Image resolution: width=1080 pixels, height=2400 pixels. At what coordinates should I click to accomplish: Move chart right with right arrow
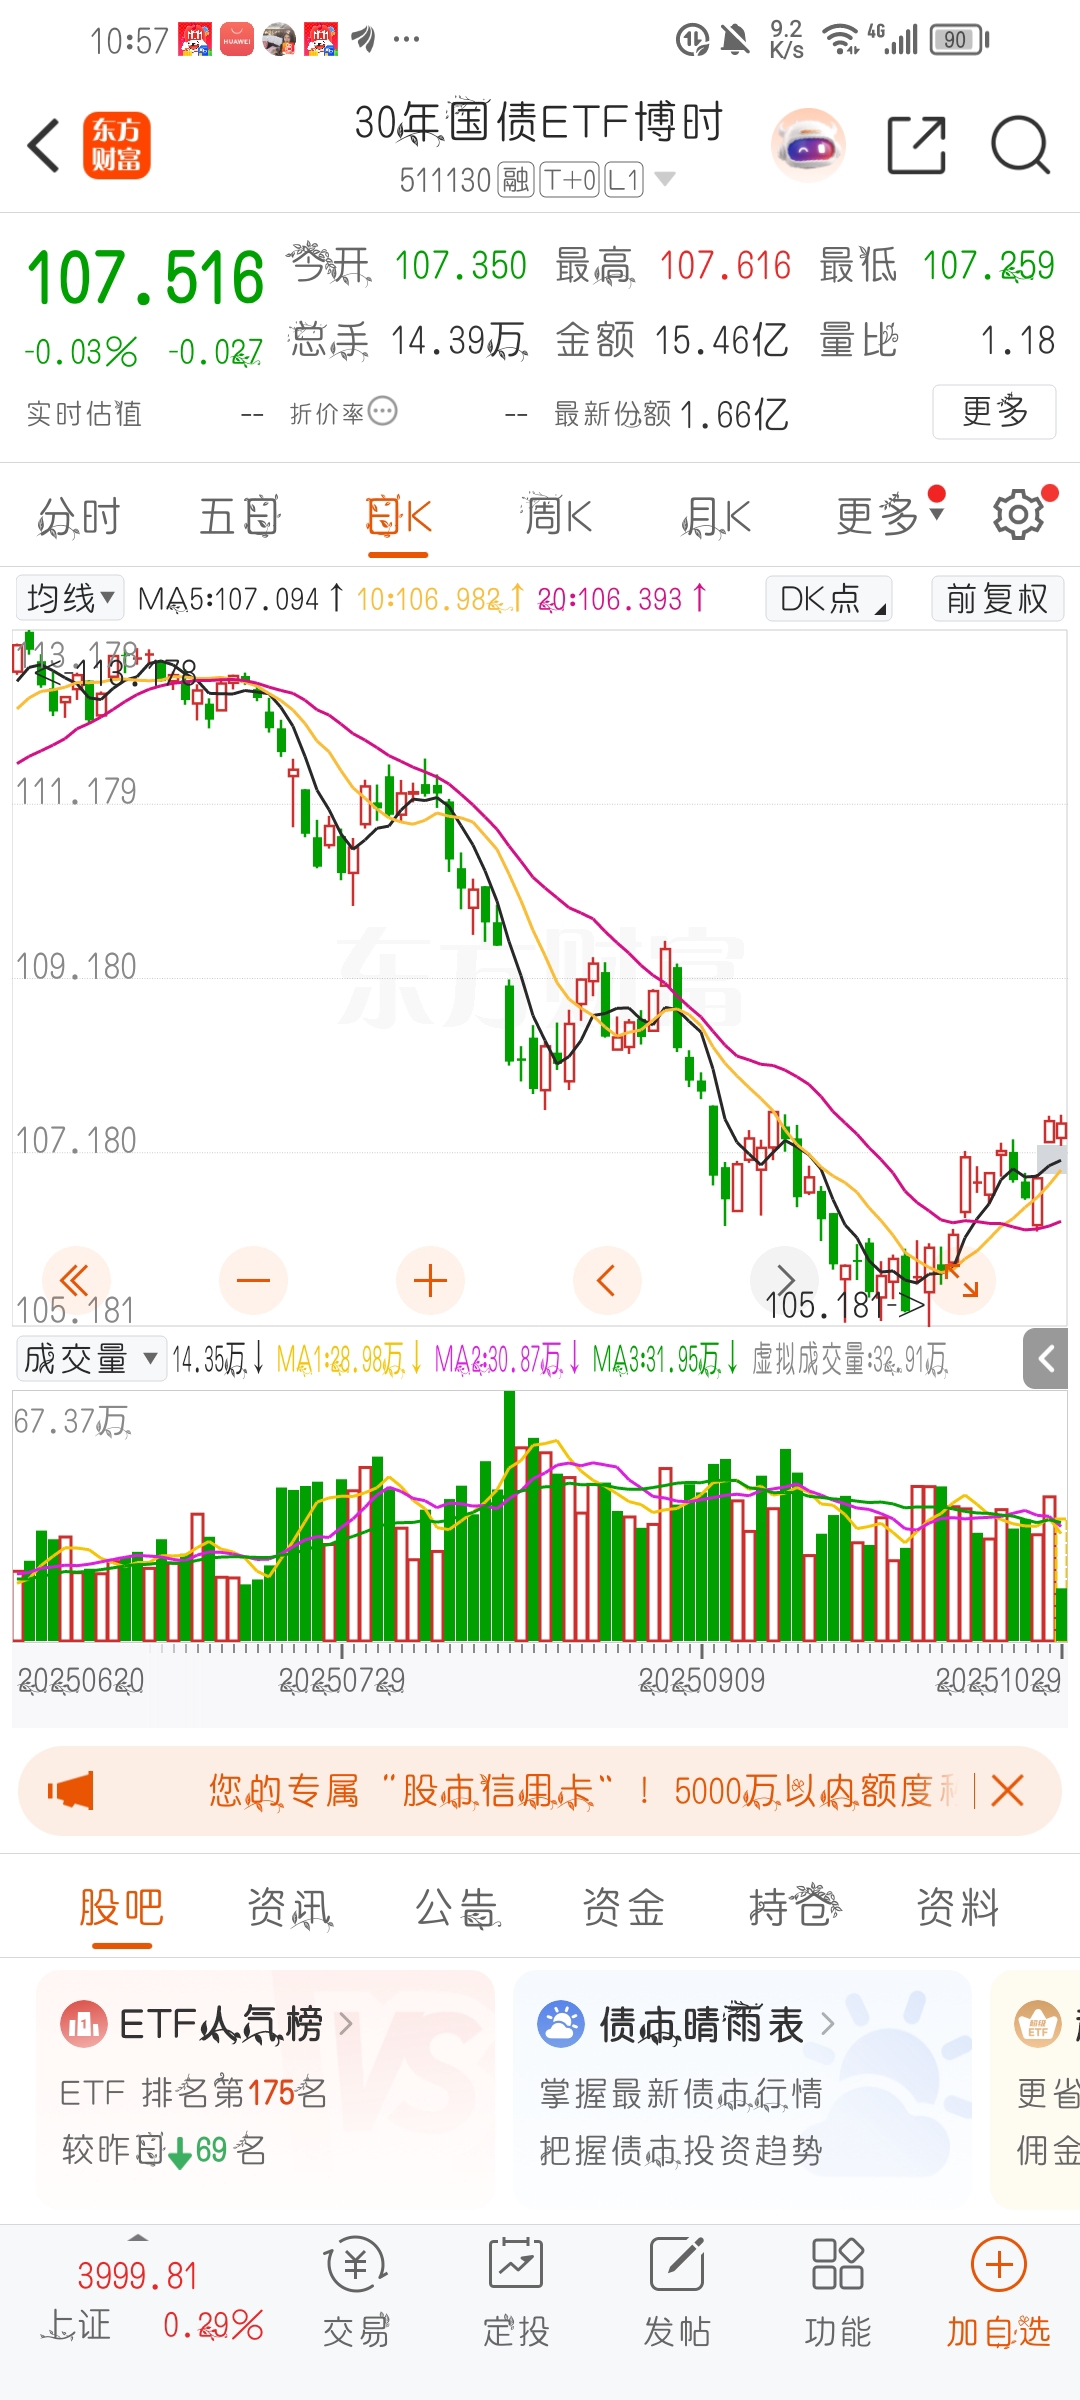pos(785,1281)
